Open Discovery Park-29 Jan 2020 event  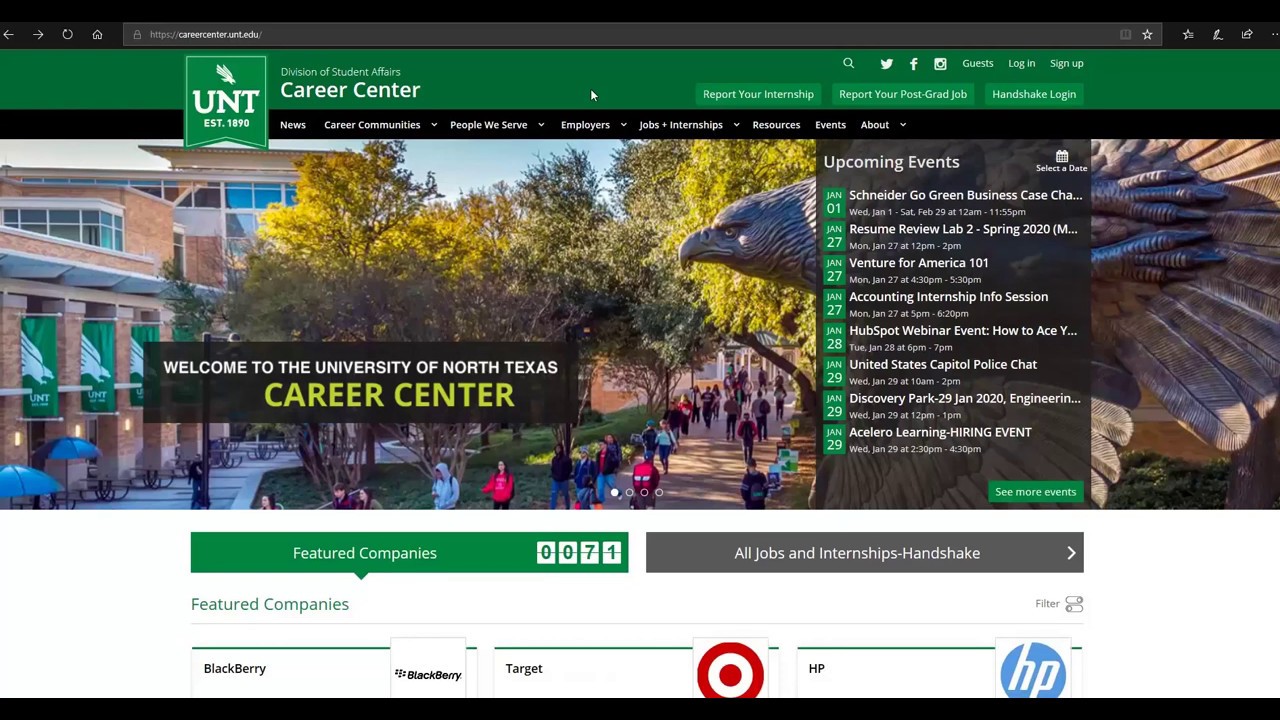click(965, 399)
